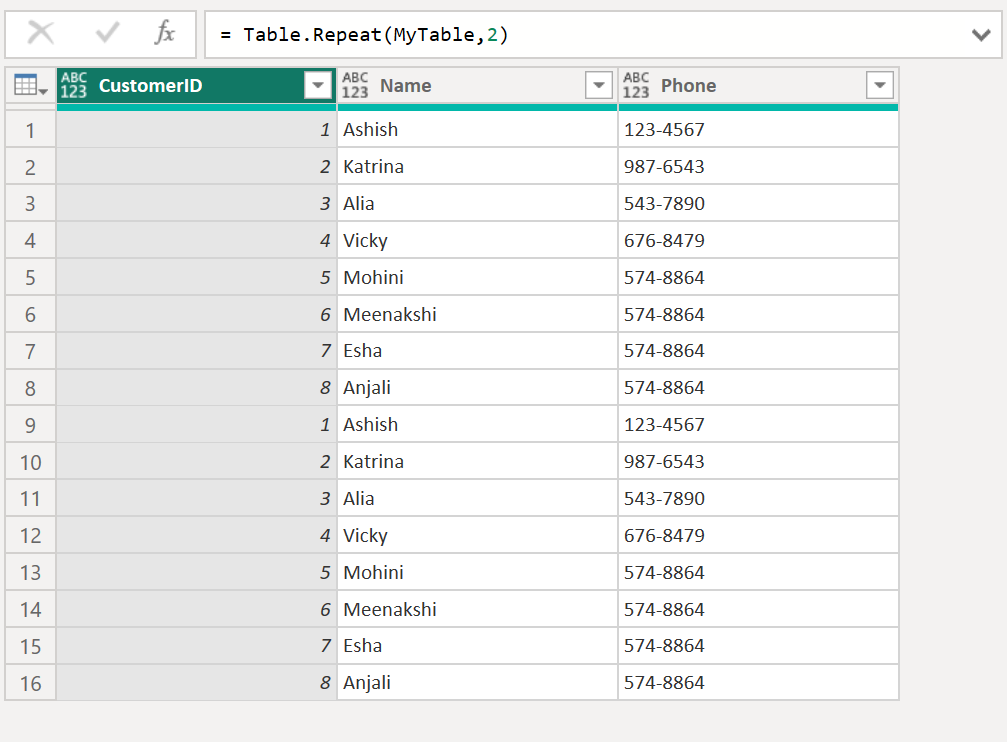Click the fx icon to add a new step
The image size is (1007, 742).
click(x=167, y=33)
